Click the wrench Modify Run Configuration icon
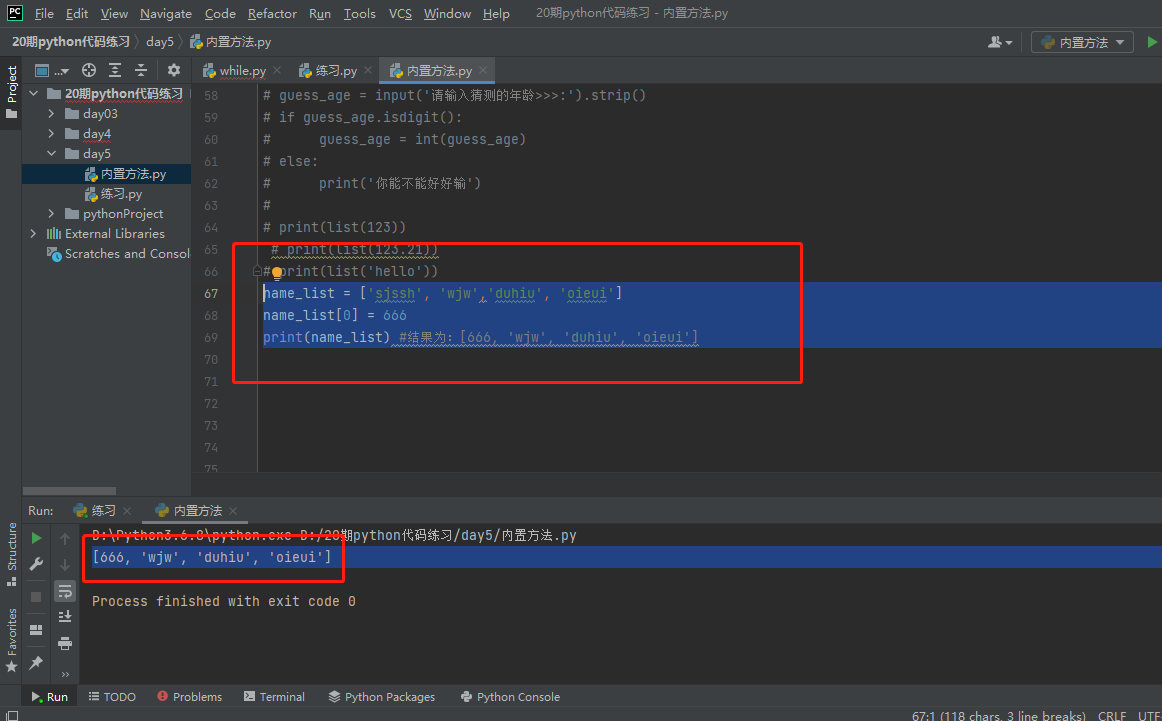The width and height of the screenshot is (1162, 721). click(36, 564)
